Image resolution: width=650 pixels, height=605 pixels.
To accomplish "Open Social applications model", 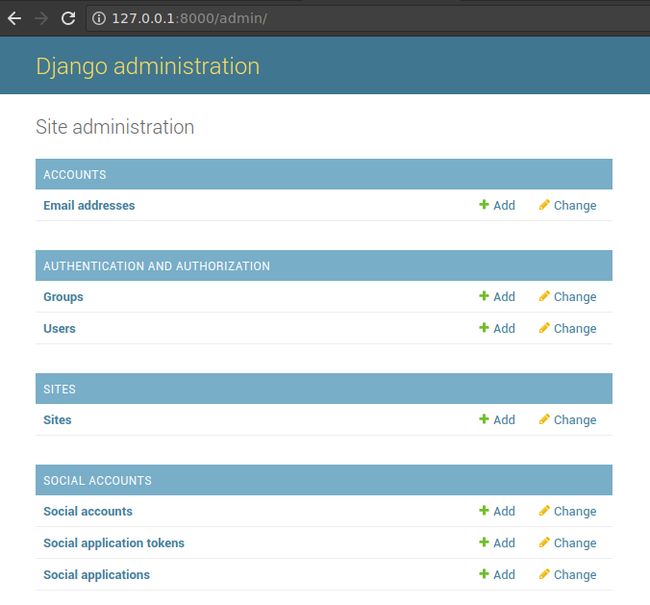I will [97, 575].
